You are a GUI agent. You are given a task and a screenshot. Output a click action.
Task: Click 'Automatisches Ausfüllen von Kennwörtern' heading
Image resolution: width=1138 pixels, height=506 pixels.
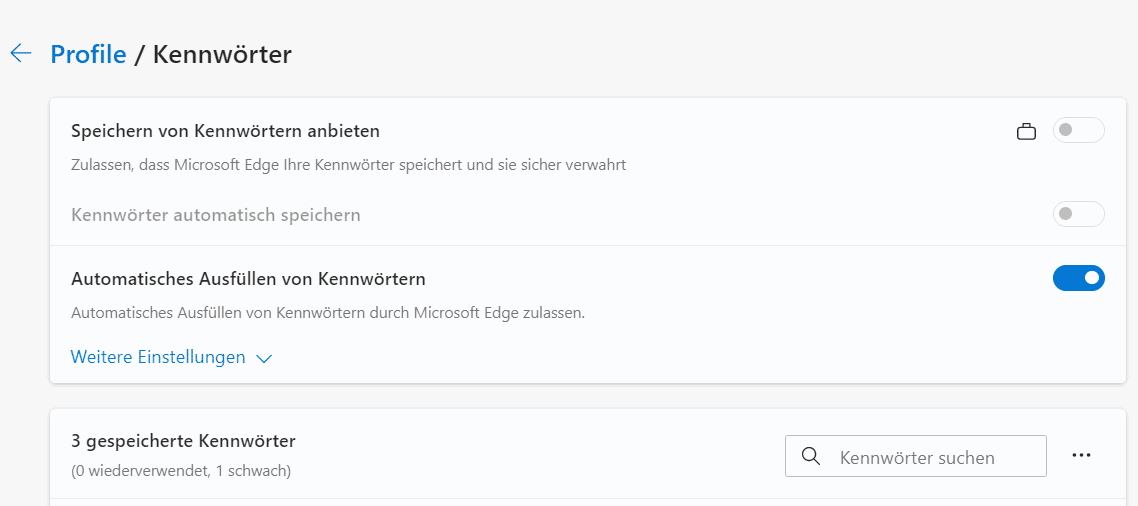pos(248,279)
